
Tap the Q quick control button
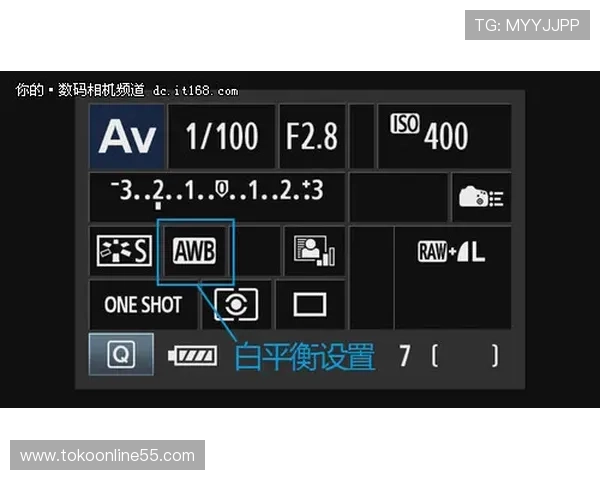tap(121, 354)
